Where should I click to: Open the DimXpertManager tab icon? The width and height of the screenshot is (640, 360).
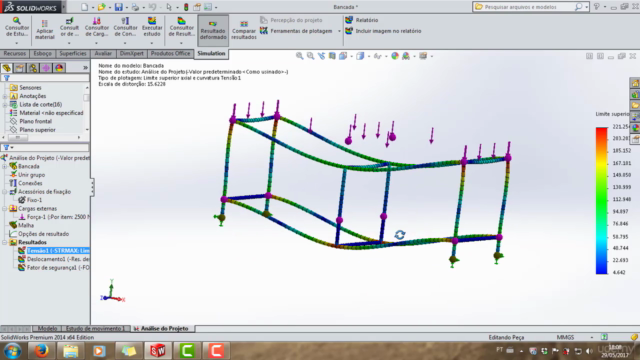46,68
